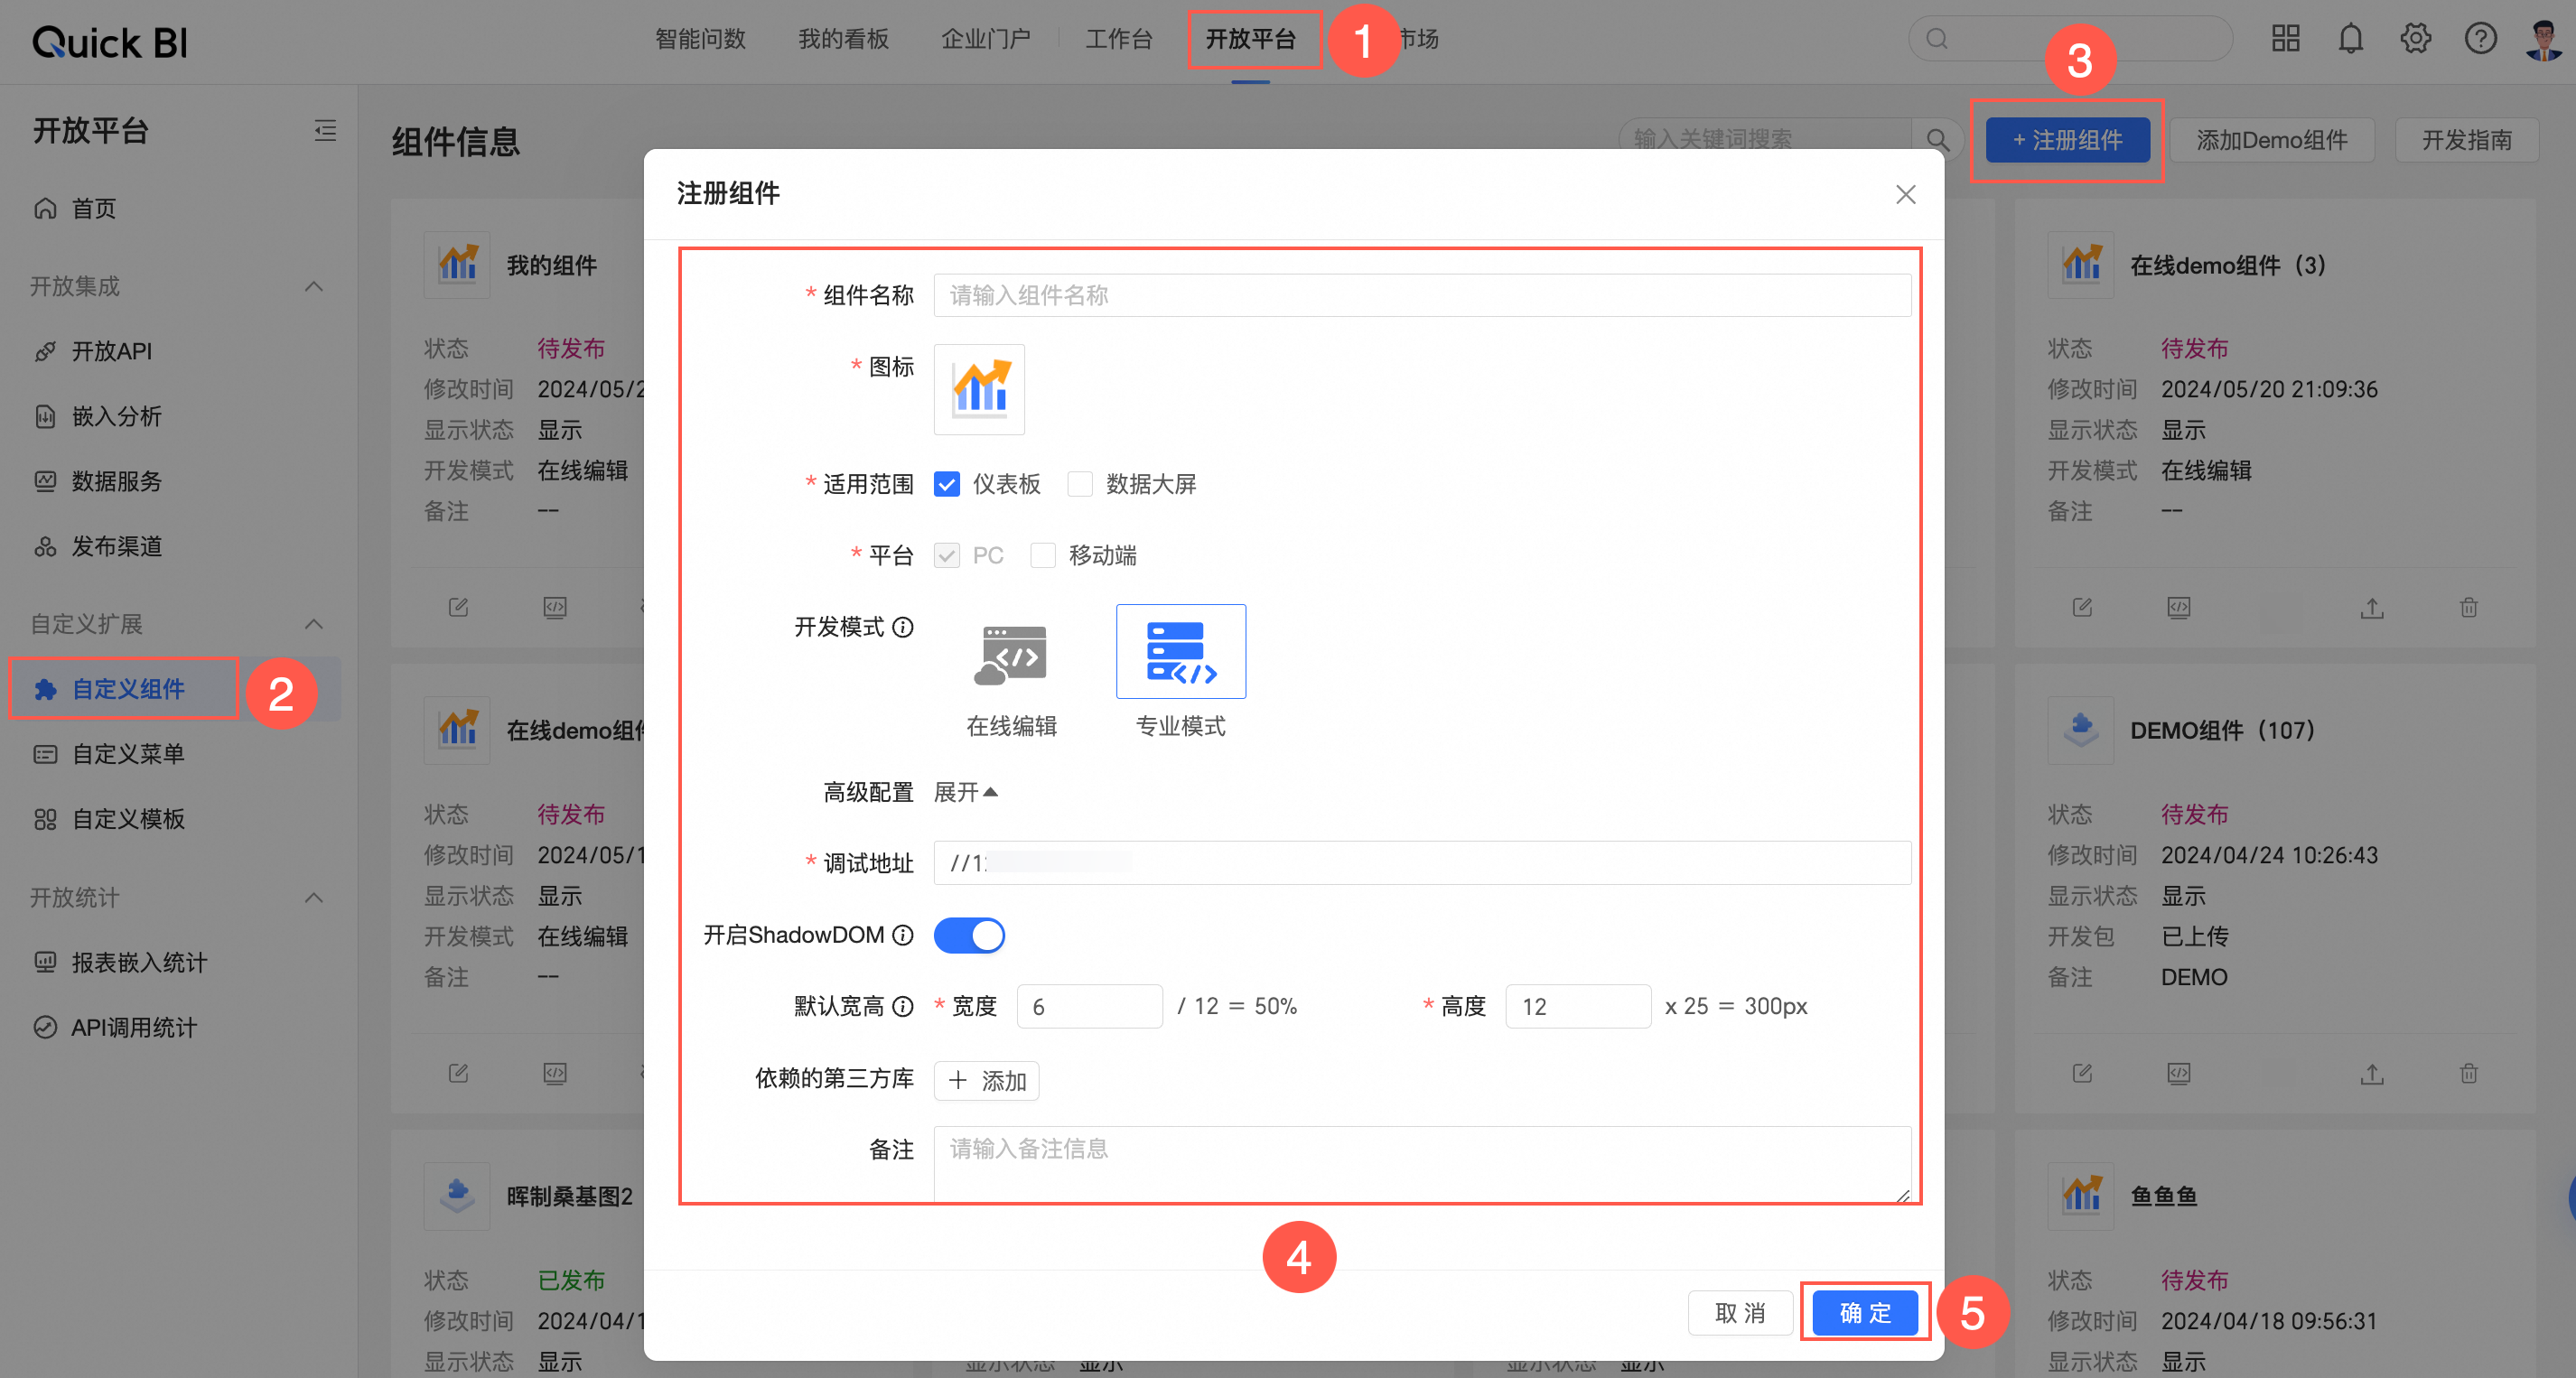This screenshot has height=1378, width=2576.
Task: Click 取消 in the dialog
Action: pos(1740,1312)
